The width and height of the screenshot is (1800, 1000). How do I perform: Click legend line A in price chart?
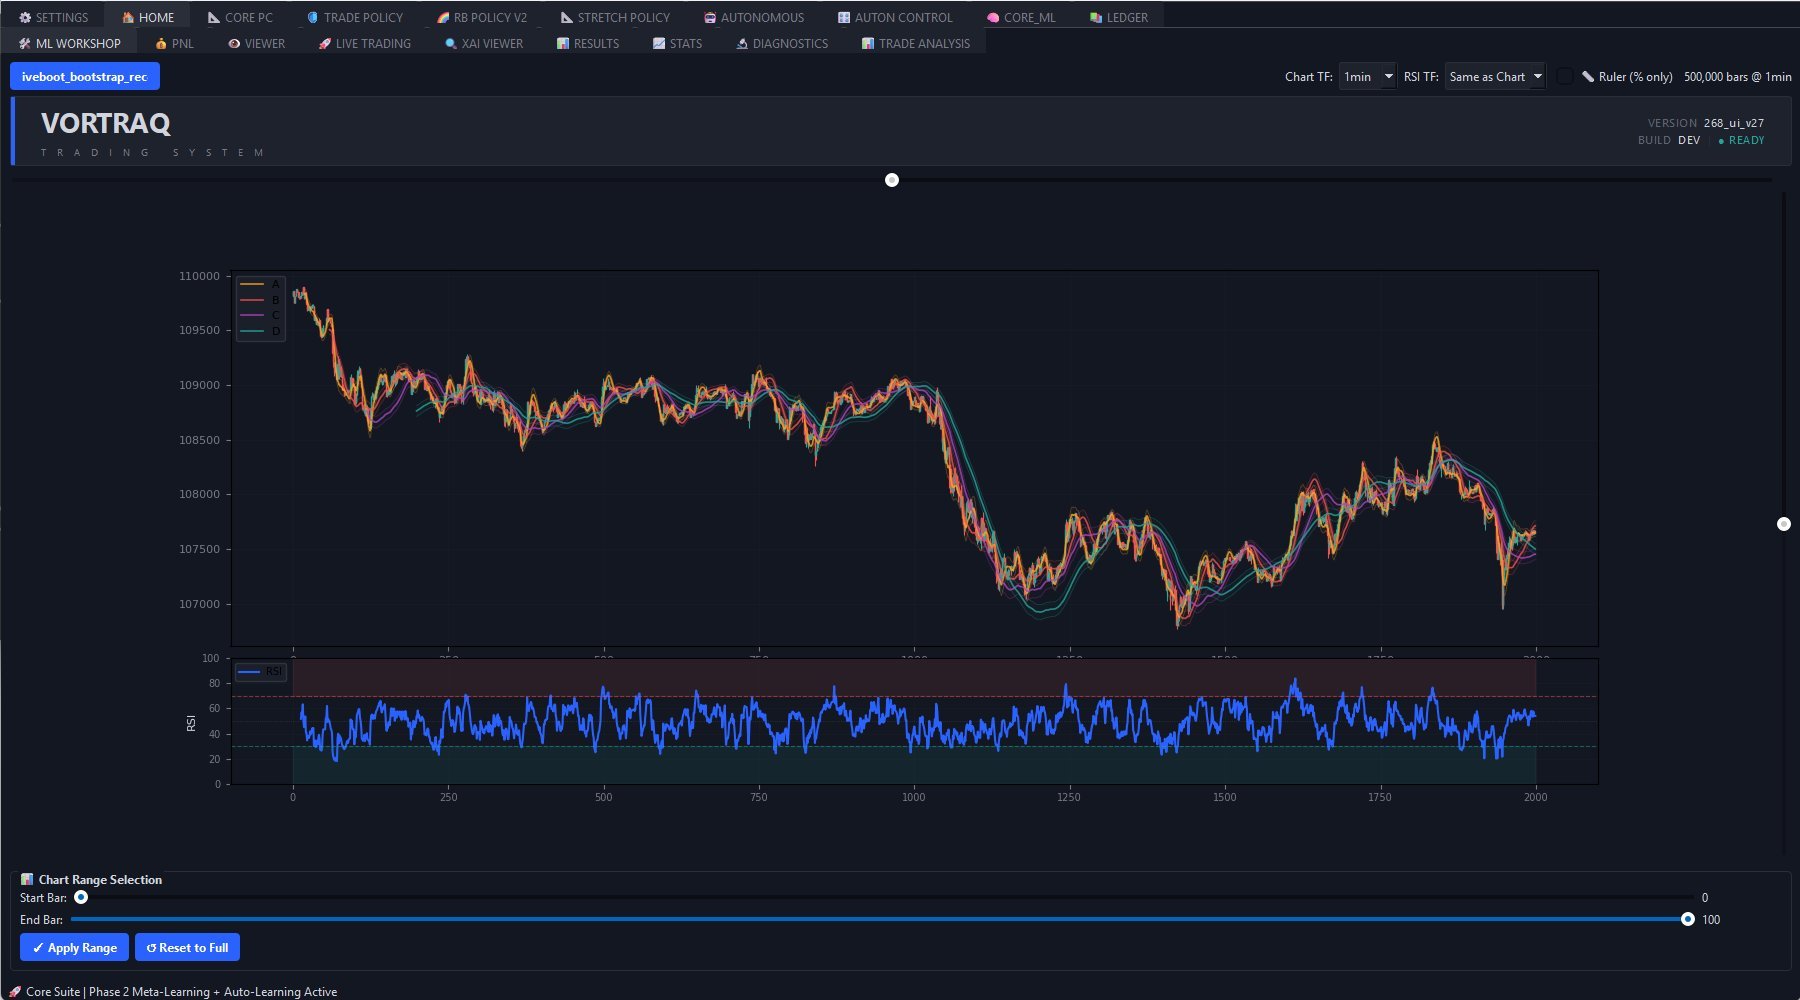(260, 285)
